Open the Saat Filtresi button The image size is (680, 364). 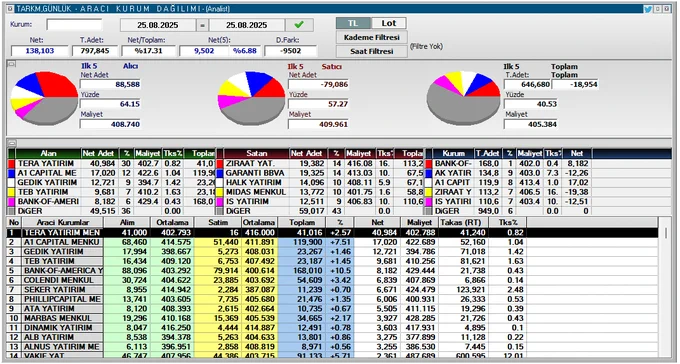[x=372, y=51]
